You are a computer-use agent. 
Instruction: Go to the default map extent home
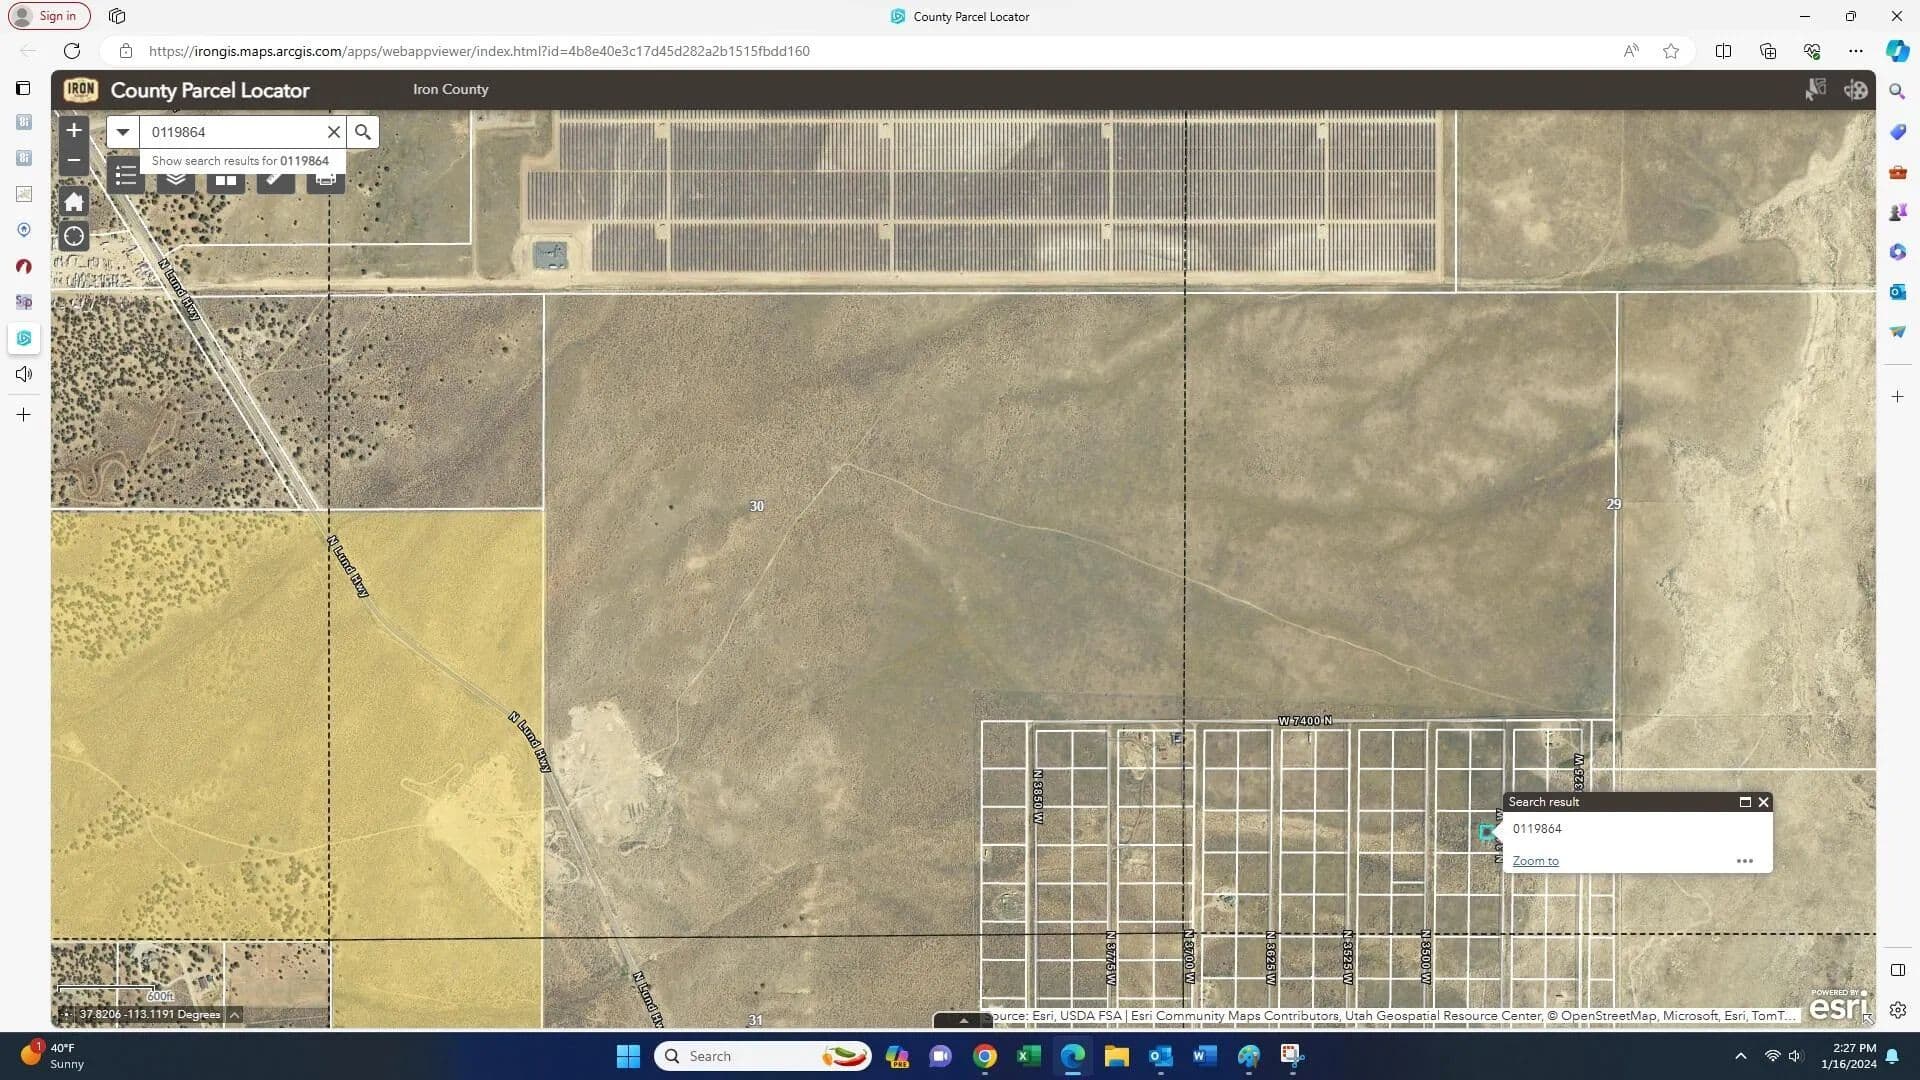click(74, 202)
